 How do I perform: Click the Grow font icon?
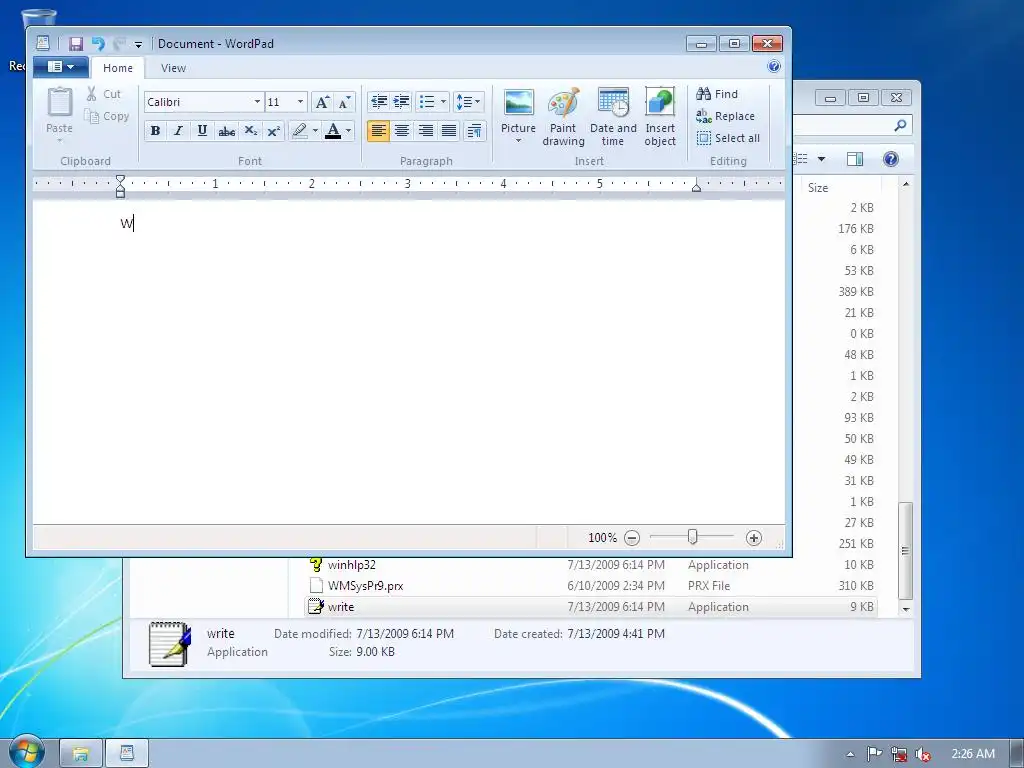[321, 102]
